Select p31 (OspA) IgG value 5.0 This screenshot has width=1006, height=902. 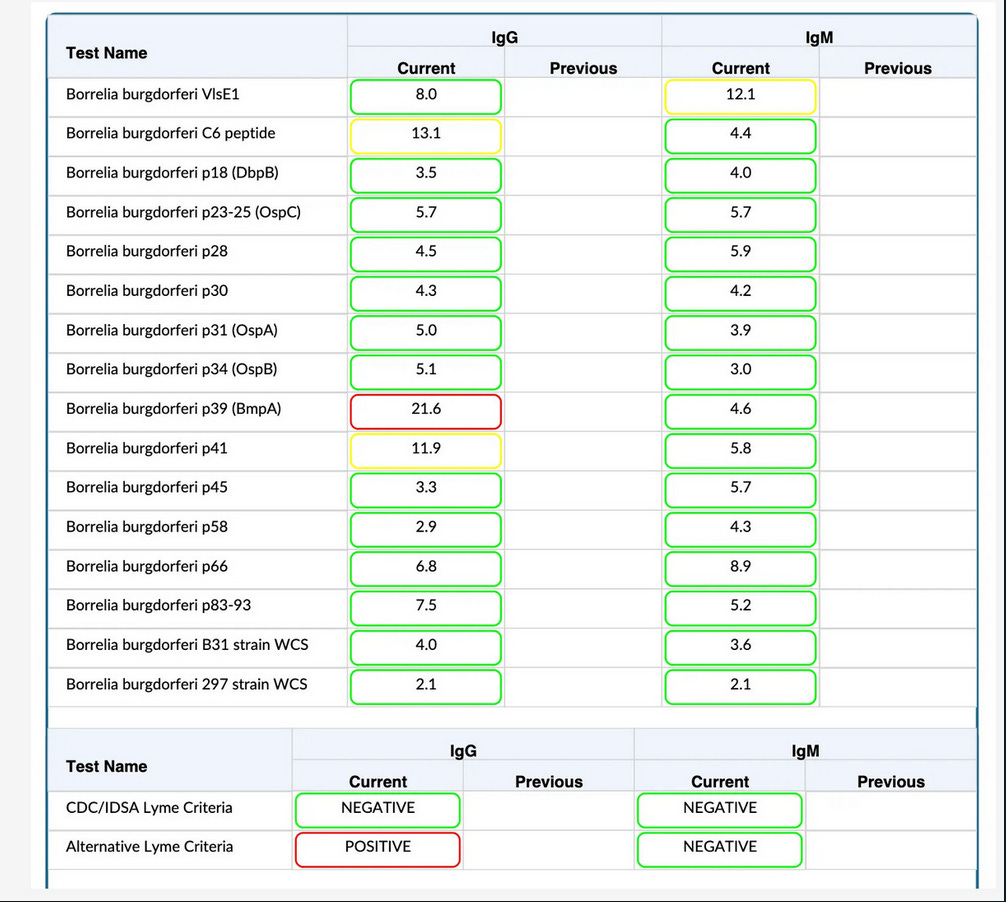coord(426,333)
